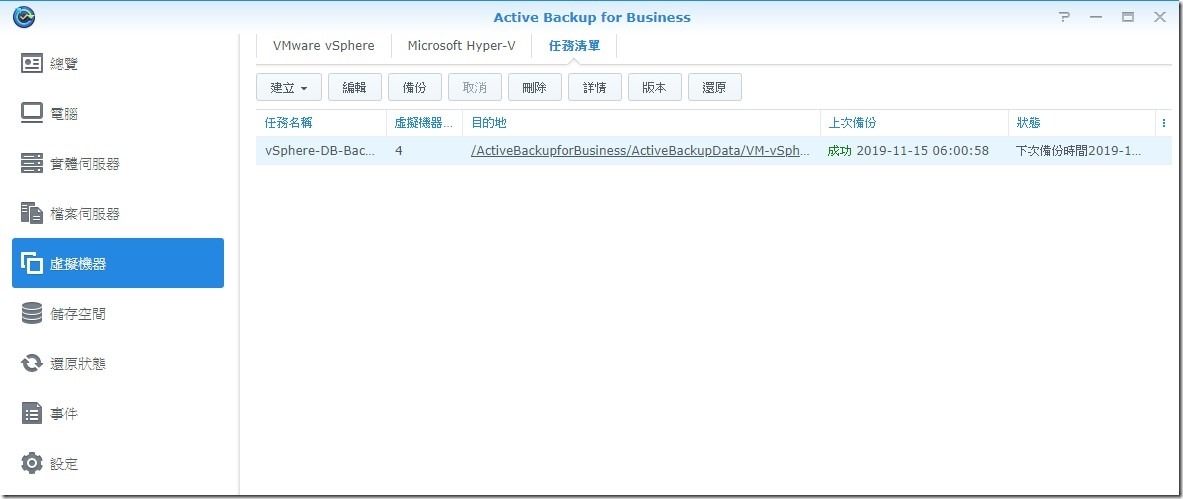Select the 虛擬機器 virtual machine icon
1183x499 pixels.
[32, 263]
